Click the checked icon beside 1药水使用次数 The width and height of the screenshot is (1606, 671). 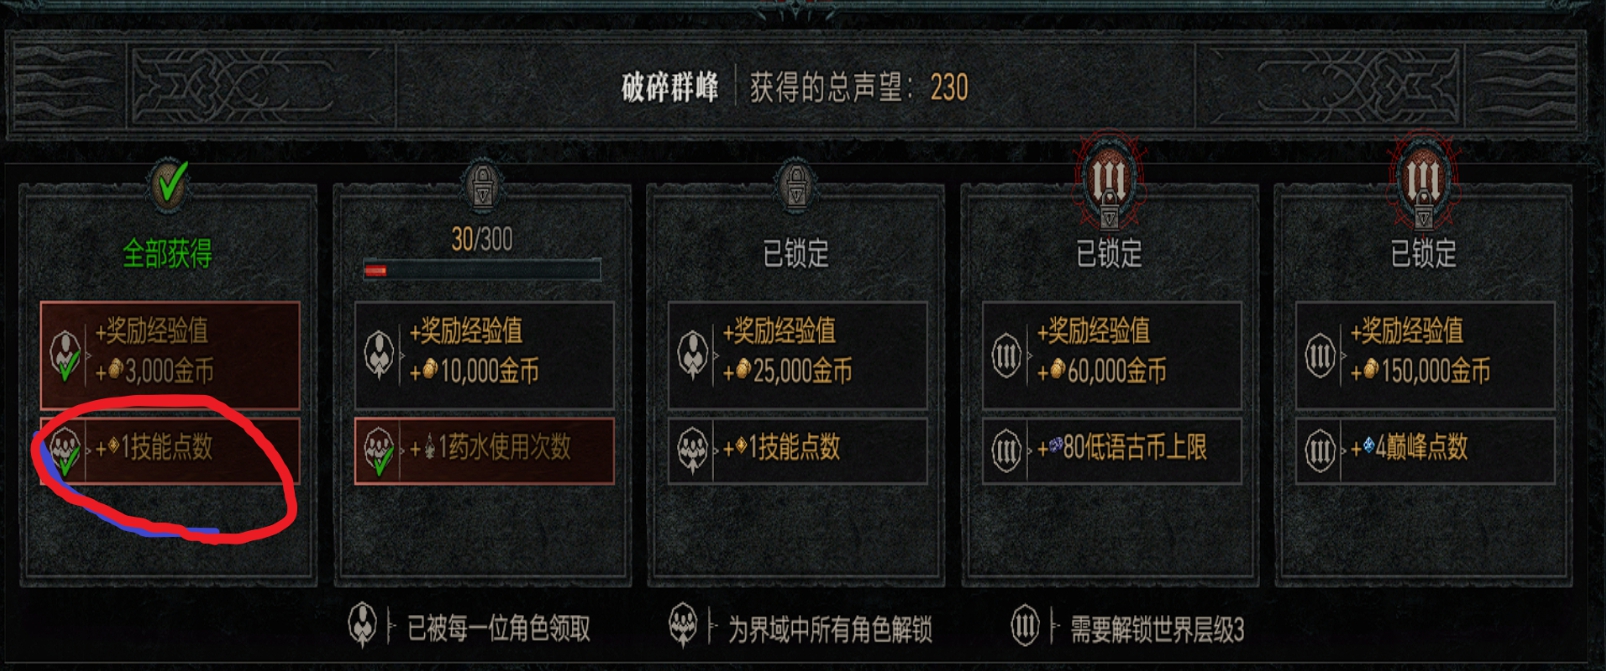tap(380, 451)
